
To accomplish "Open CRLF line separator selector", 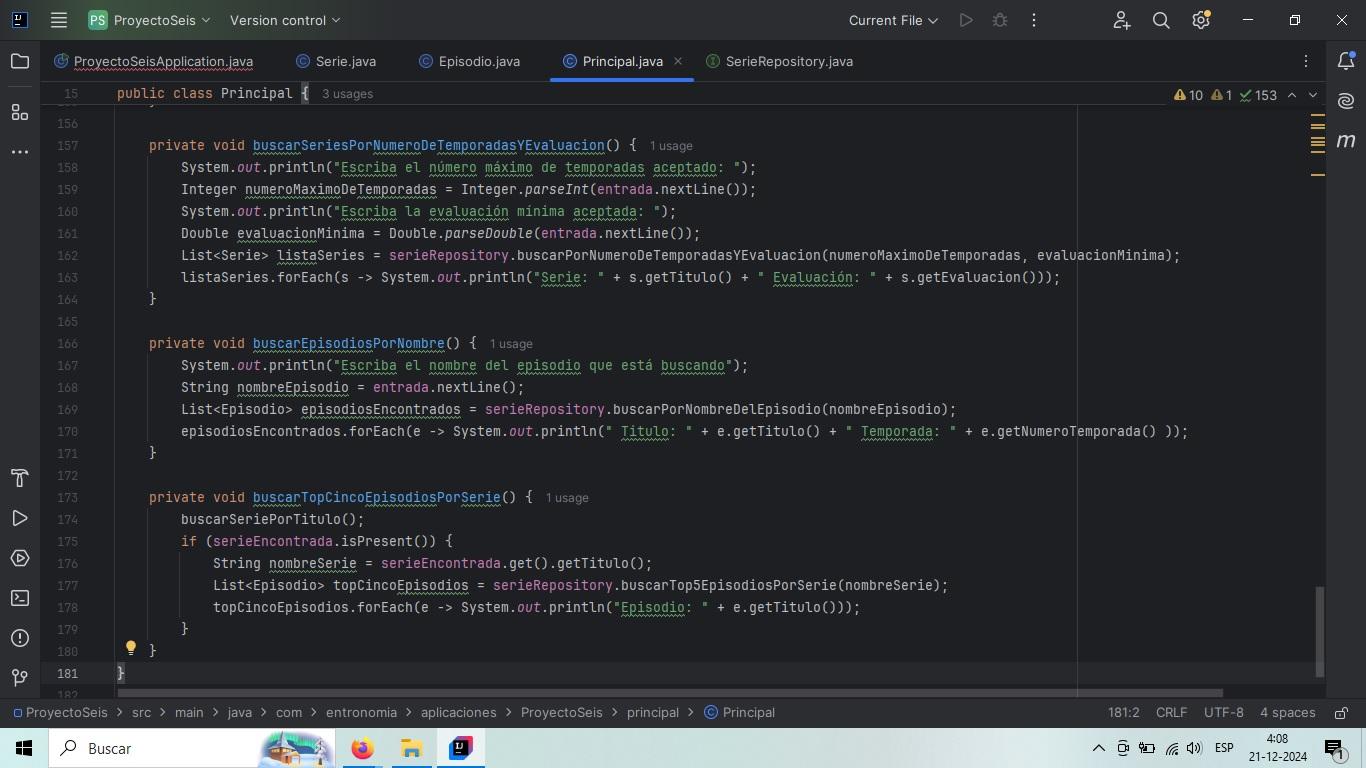I will (x=1171, y=713).
